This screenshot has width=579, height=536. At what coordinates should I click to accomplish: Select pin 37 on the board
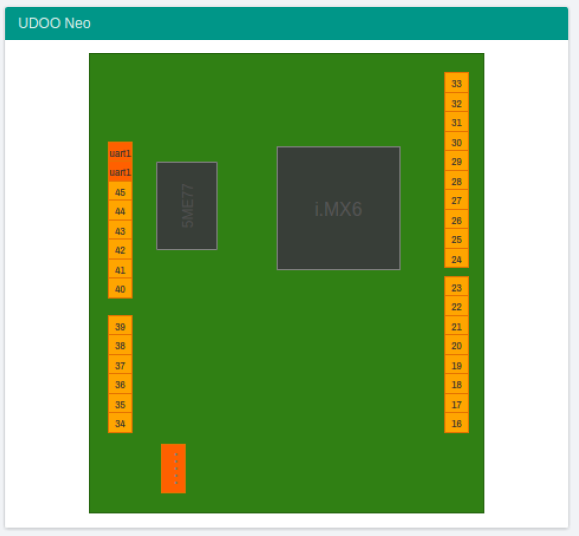(120, 365)
